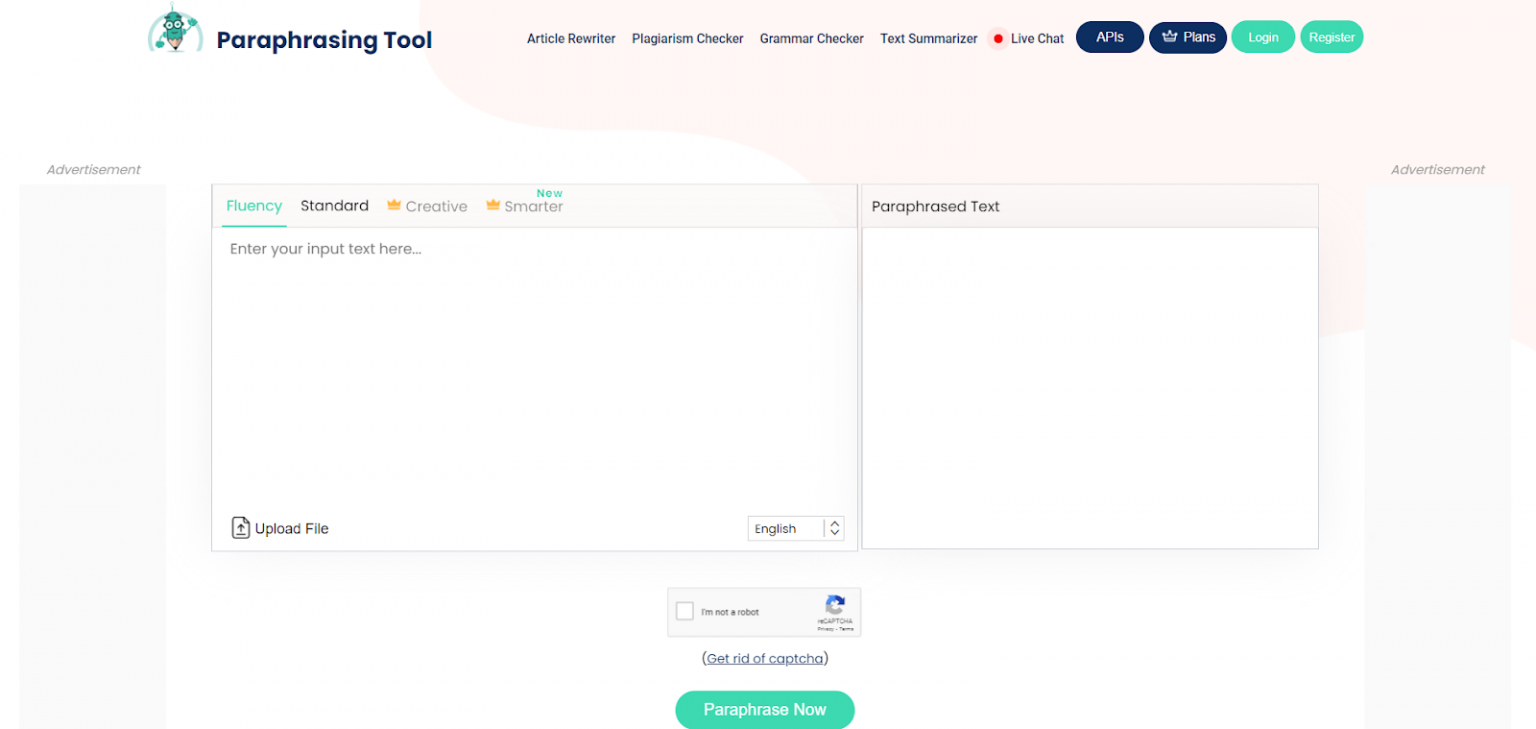This screenshot has width=1536, height=729.
Task: Click the Login button
Action: (1262, 36)
